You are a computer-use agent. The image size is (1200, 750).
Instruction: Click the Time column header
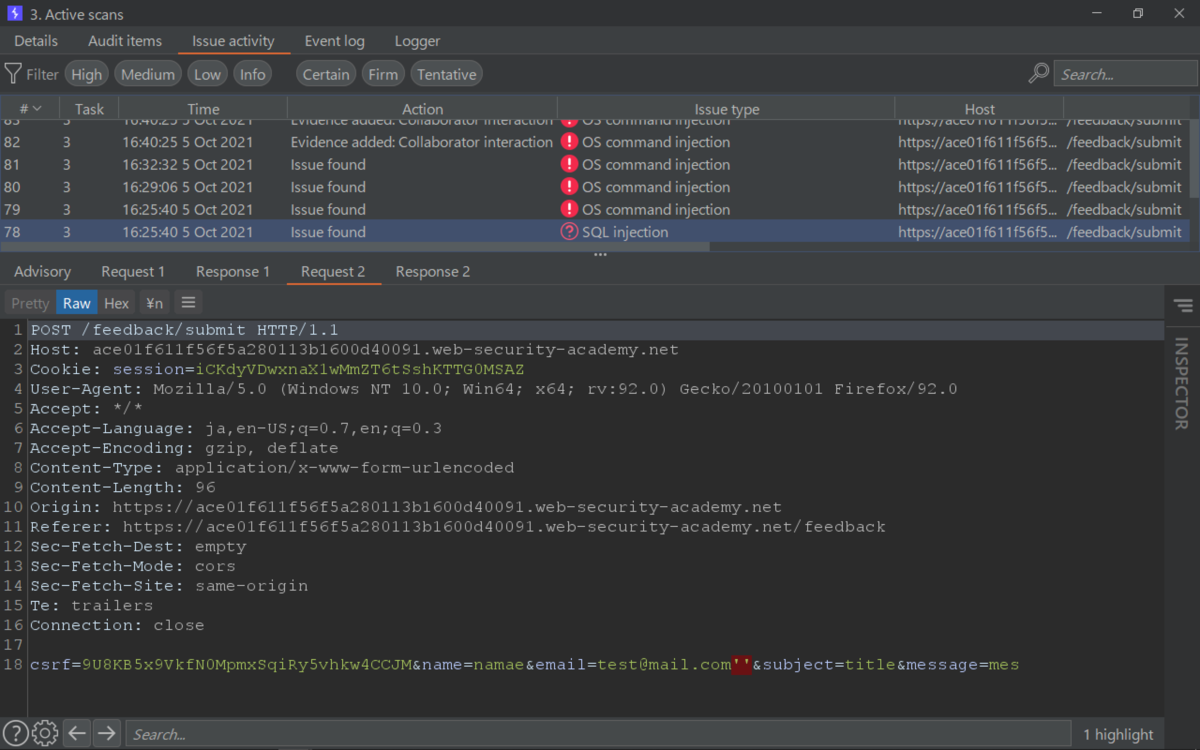(203, 109)
